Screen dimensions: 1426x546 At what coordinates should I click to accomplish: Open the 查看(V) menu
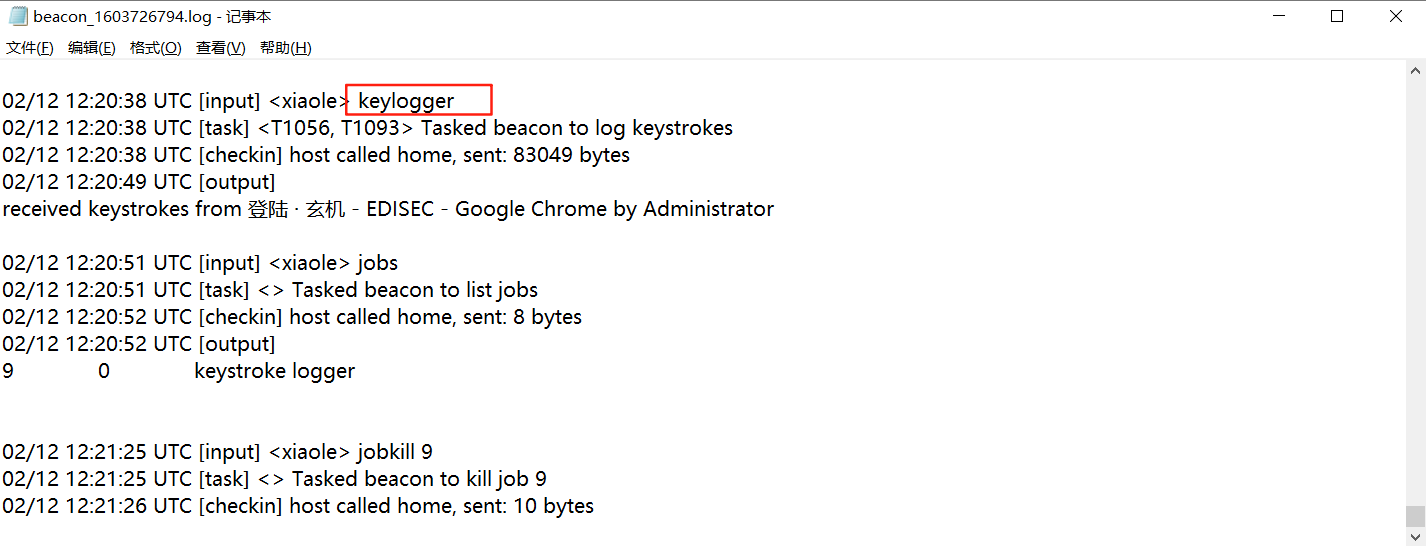[220, 48]
